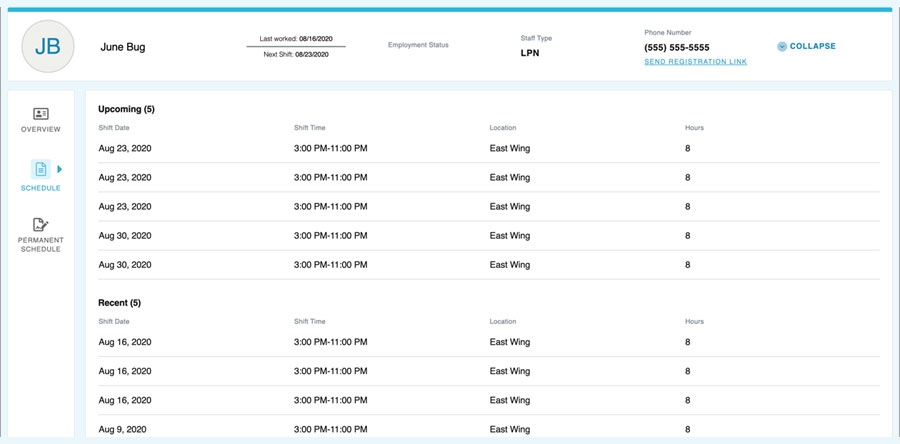This screenshot has width=900, height=444.
Task: Click the Send Registration Link
Action: coord(695,62)
